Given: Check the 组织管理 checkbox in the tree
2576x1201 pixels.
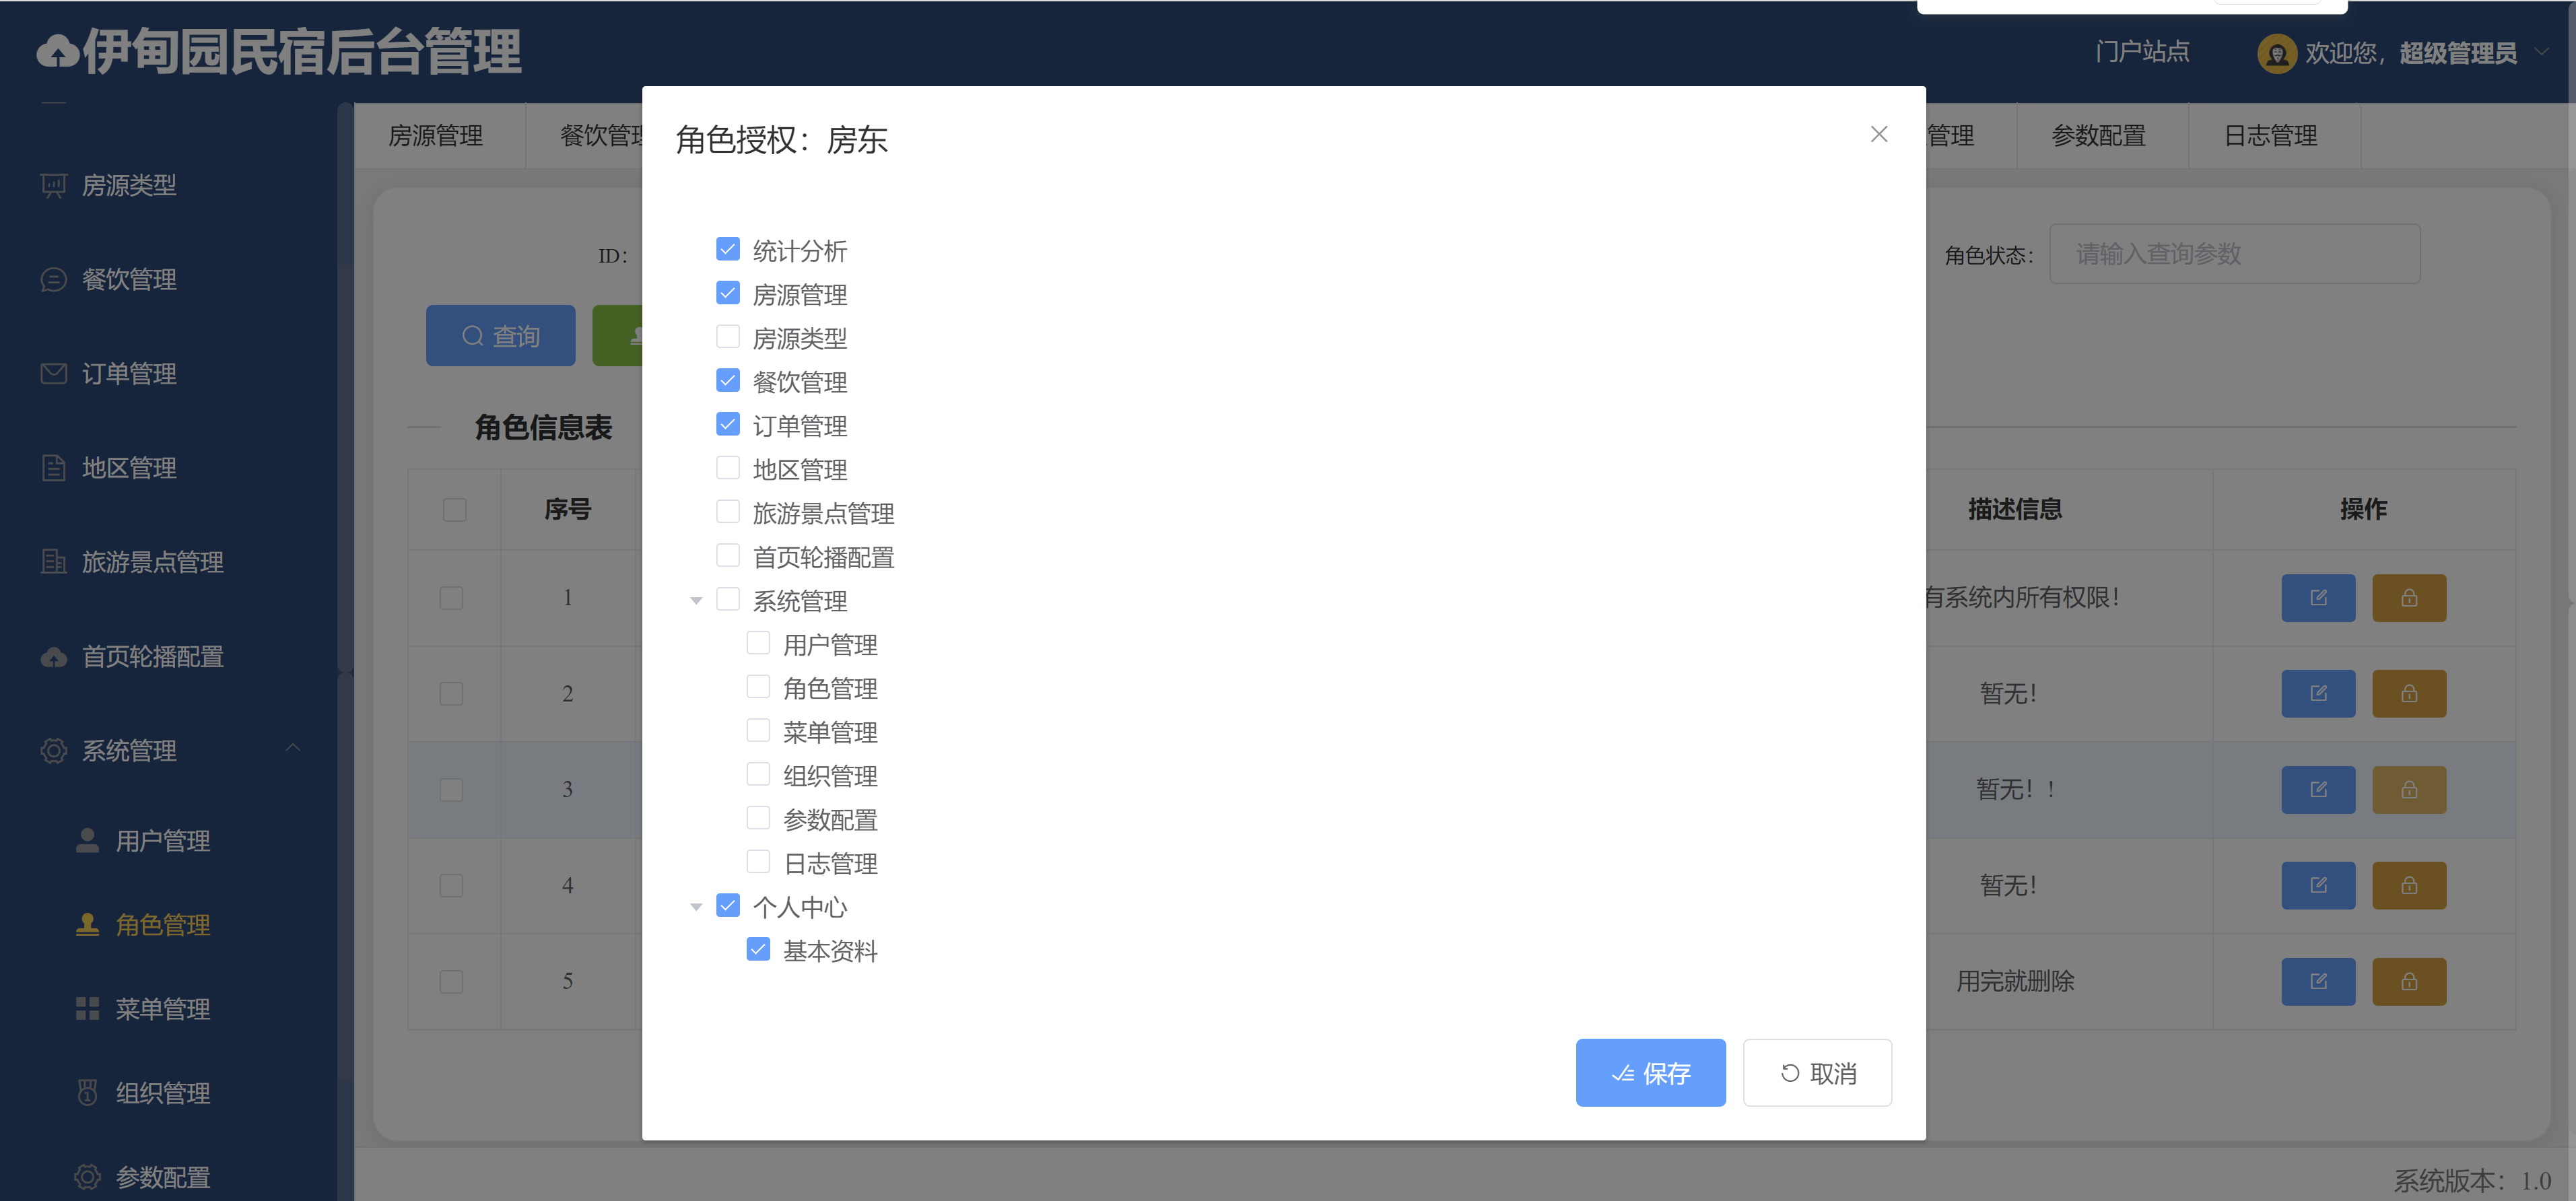Looking at the screenshot, I should point(759,774).
